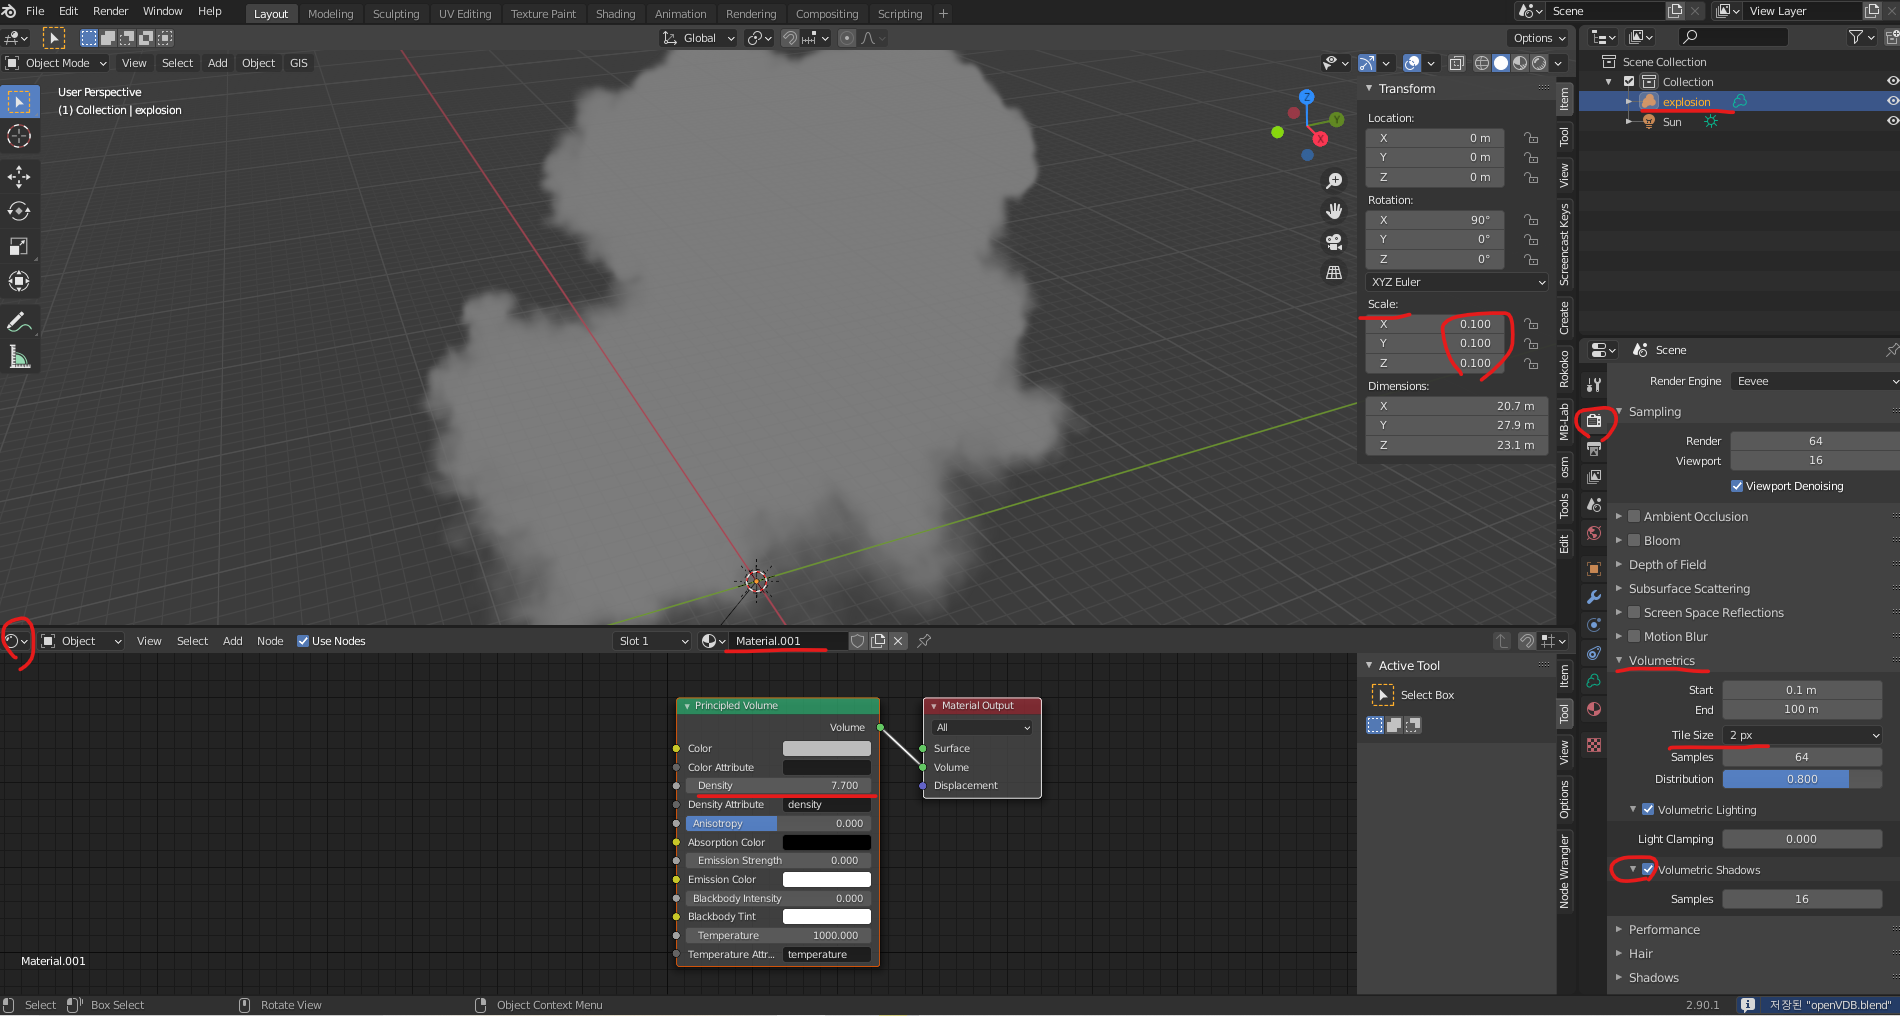Screen dimensions: 1900x1016
Task: Open Object properties tab icon
Action: click(1594, 569)
